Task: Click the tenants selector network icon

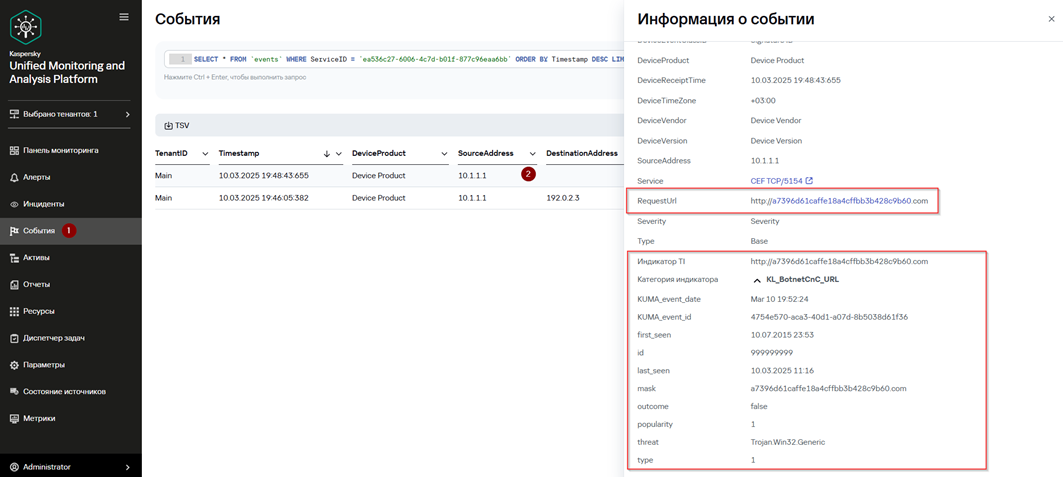Action: tap(14, 114)
